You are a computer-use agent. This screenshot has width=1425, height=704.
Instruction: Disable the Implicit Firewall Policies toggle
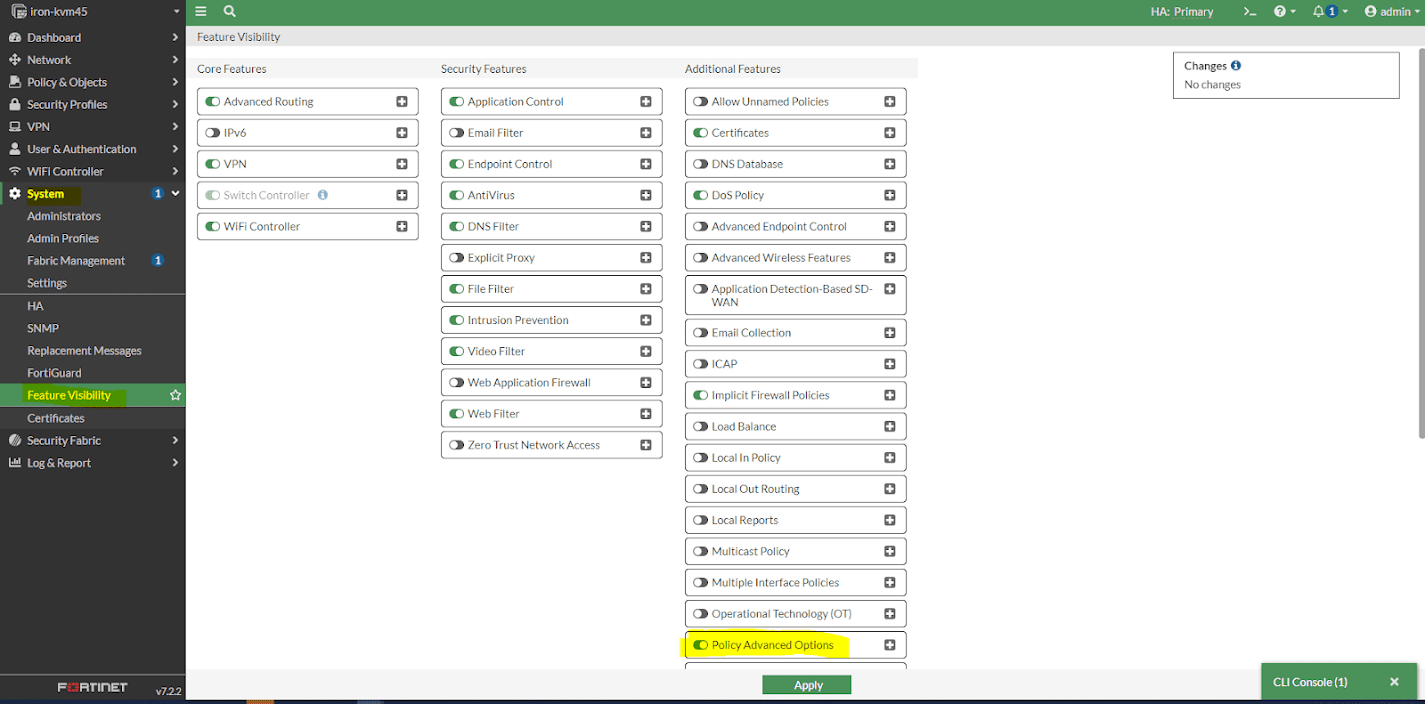(x=700, y=395)
